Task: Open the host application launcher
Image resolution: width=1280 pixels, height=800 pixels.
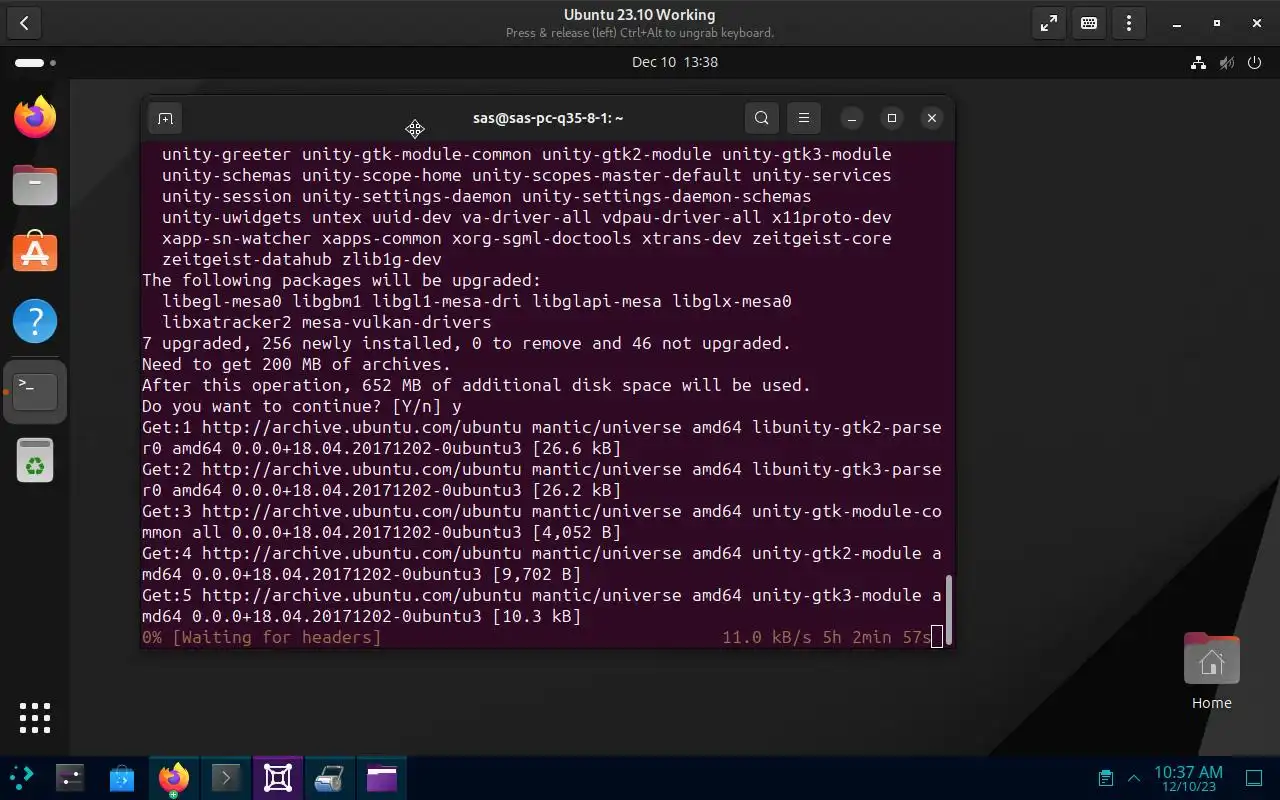Action: click(22, 777)
